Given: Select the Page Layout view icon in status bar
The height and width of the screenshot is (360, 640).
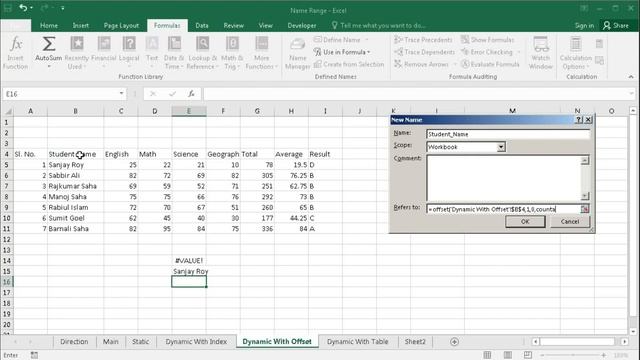Looking at the screenshot, I should coord(507,355).
